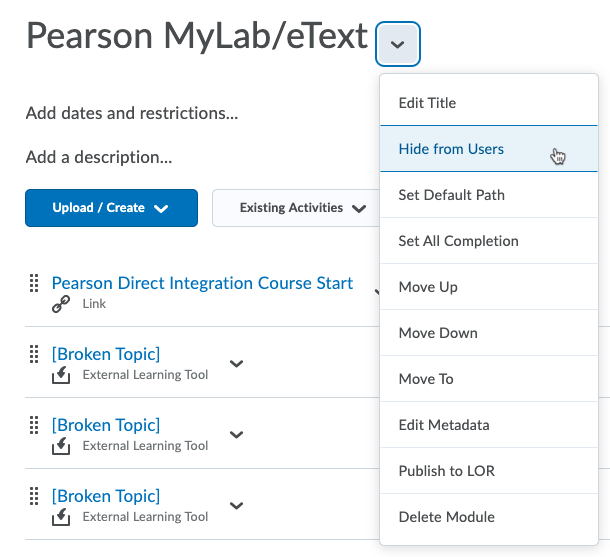Click the Add a description field

point(99,157)
